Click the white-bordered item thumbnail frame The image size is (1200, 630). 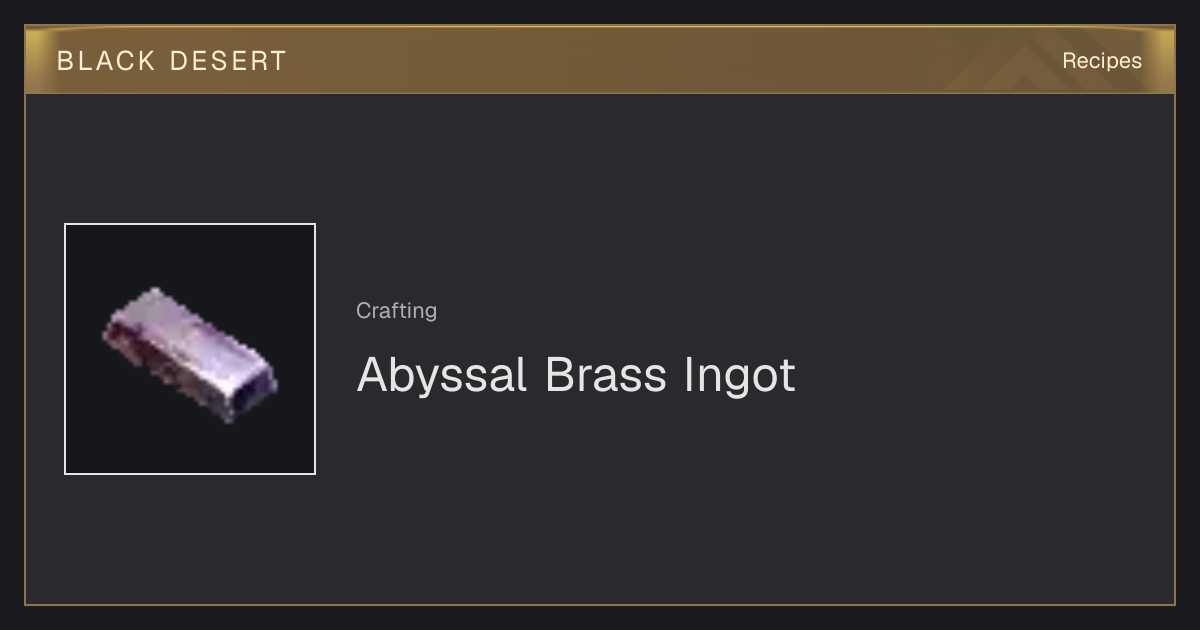[x=190, y=349]
